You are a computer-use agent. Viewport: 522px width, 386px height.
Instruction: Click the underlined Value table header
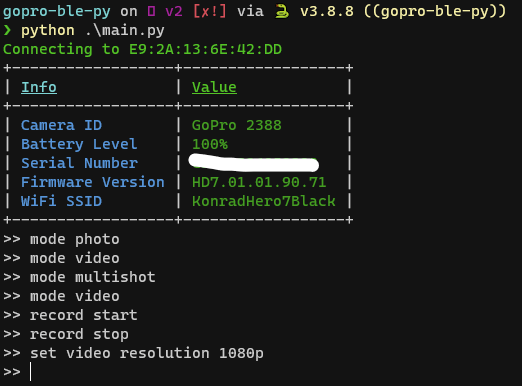tap(214, 87)
